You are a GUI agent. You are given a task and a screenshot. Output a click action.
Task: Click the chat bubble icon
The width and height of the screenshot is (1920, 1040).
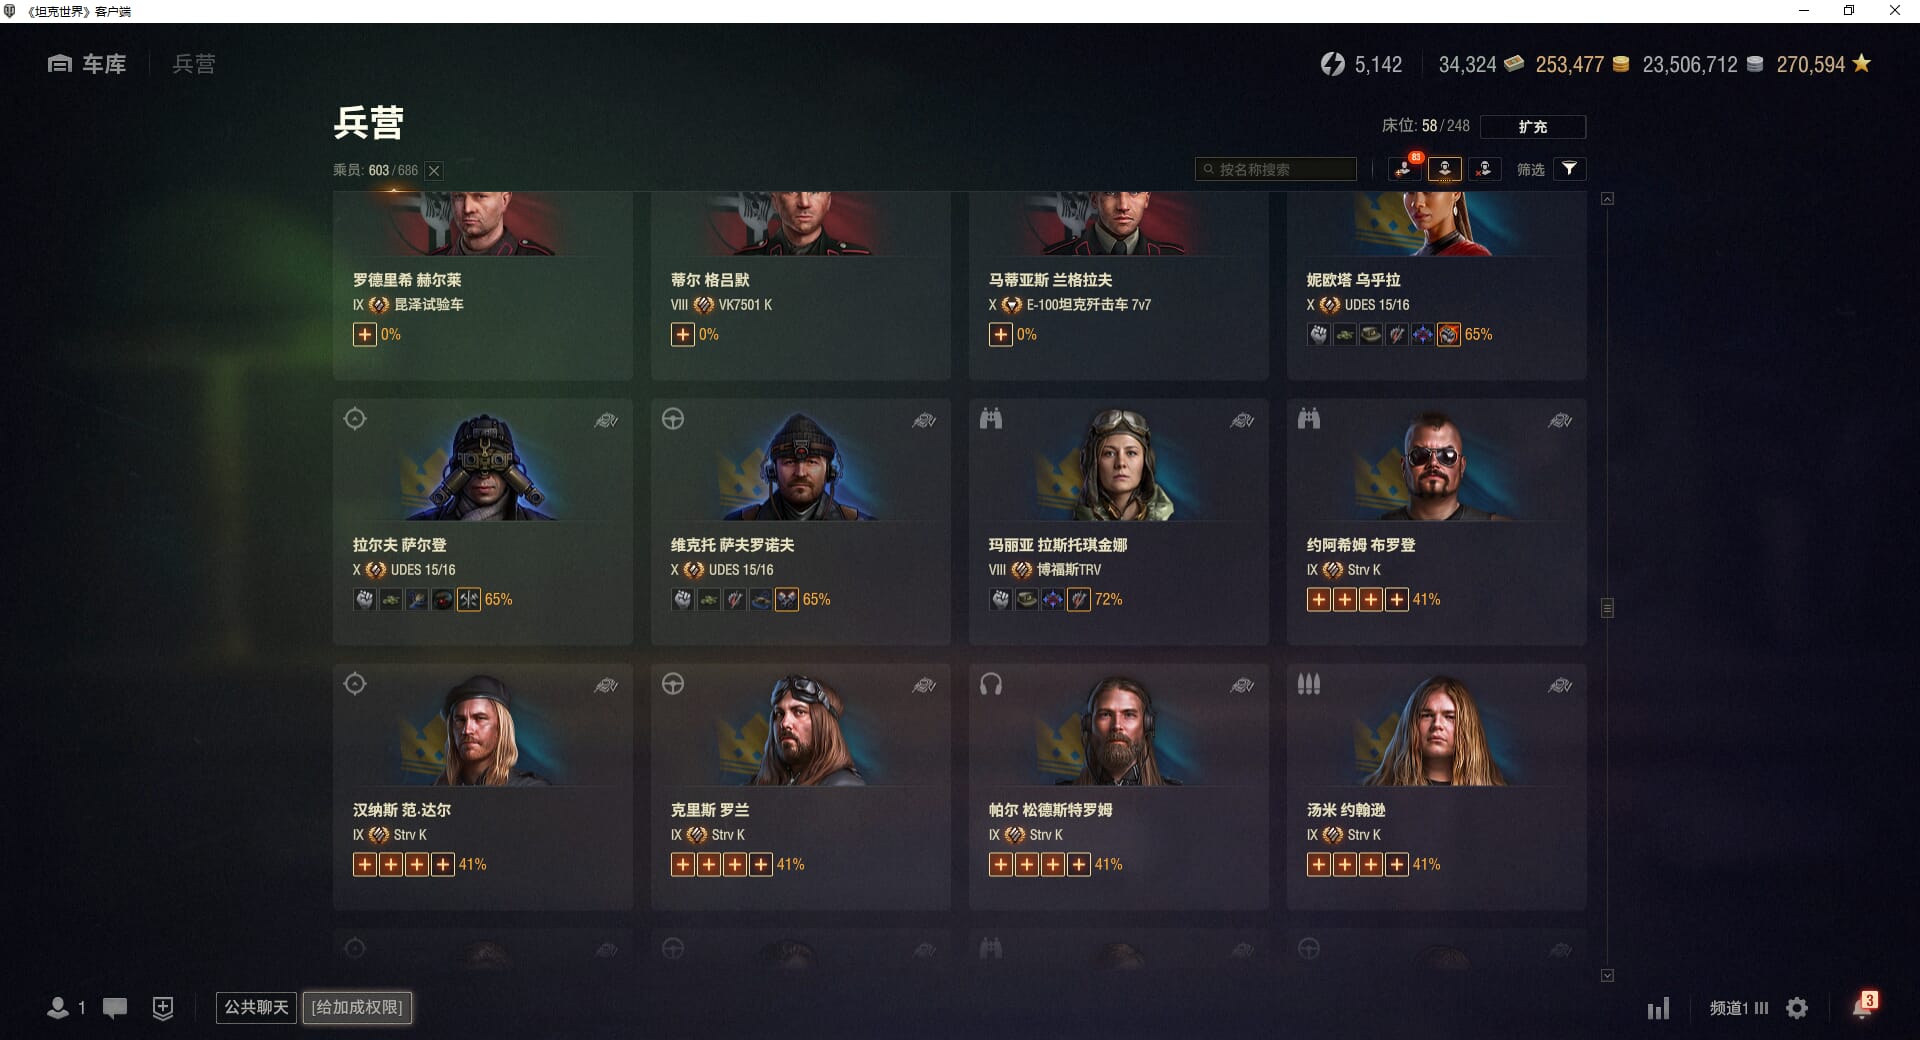[x=115, y=1008]
